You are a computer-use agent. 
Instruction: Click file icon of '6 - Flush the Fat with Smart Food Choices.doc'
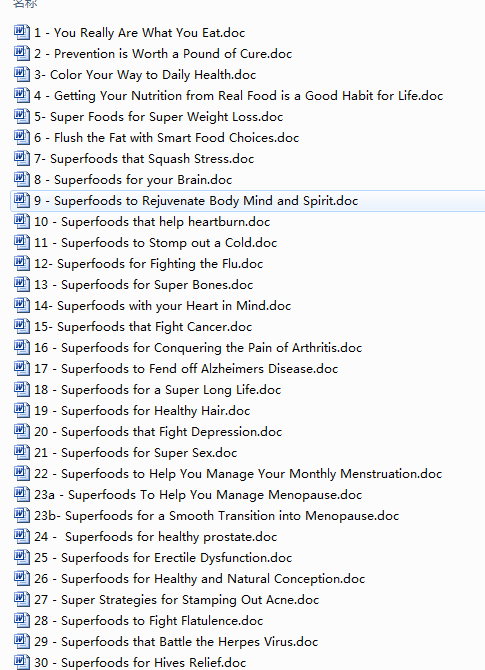(22, 137)
